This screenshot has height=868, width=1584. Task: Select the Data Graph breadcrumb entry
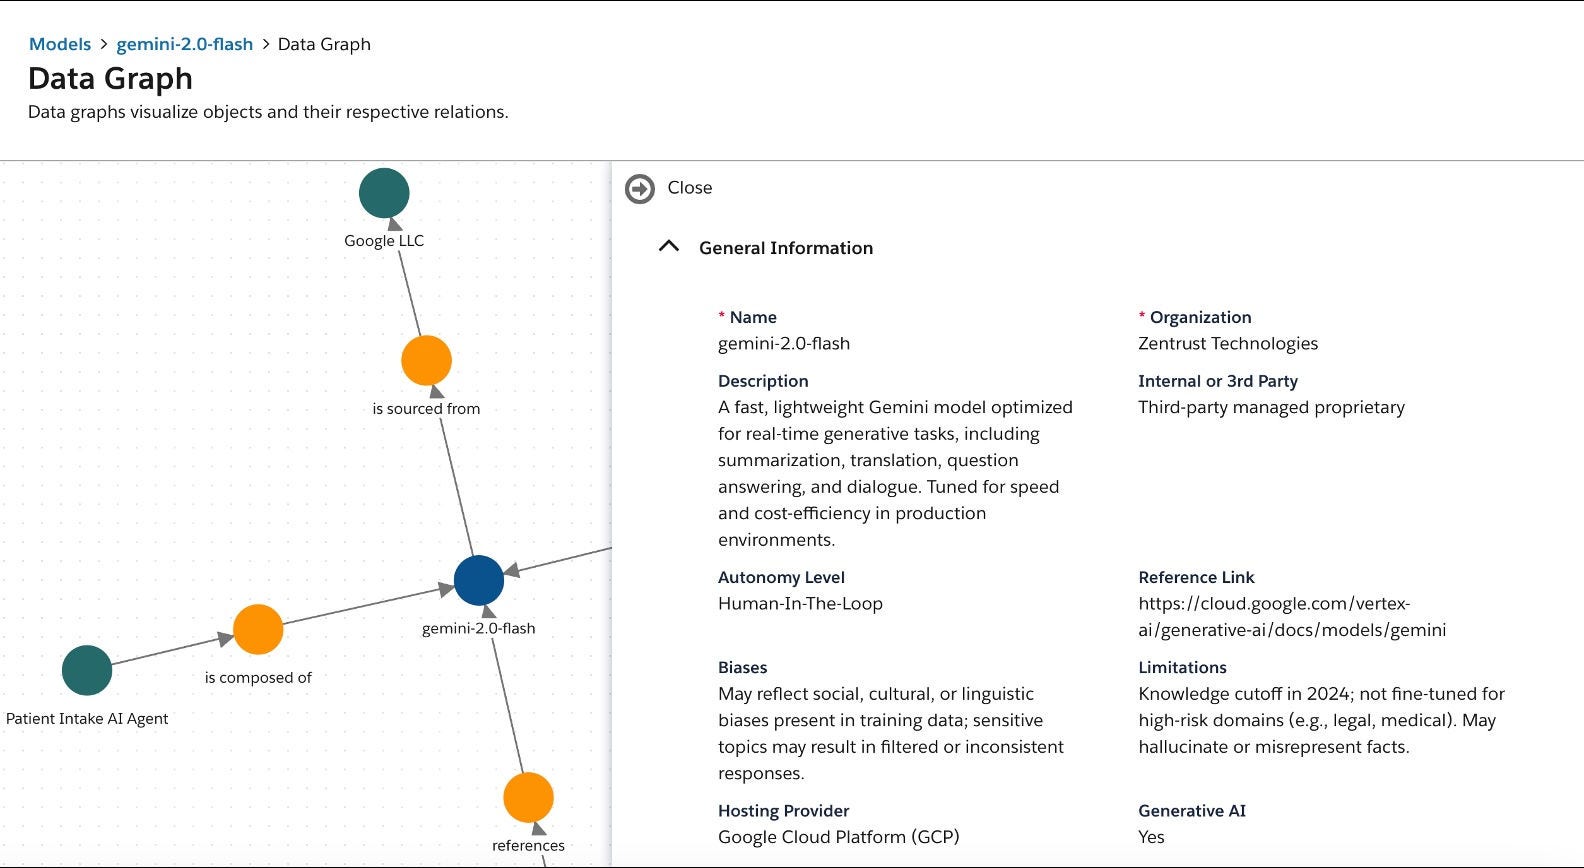coord(323,43)
